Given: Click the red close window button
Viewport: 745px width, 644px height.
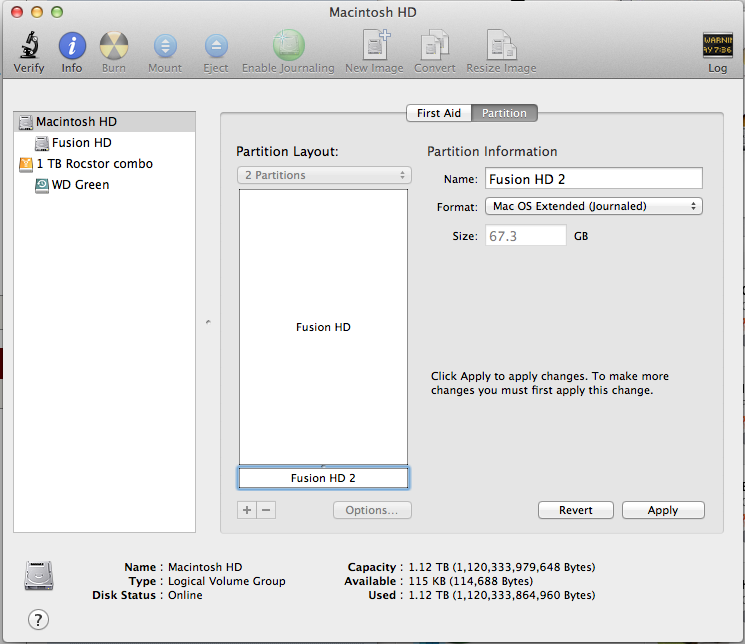Looking at the screenshot, I should coord(17,12).
